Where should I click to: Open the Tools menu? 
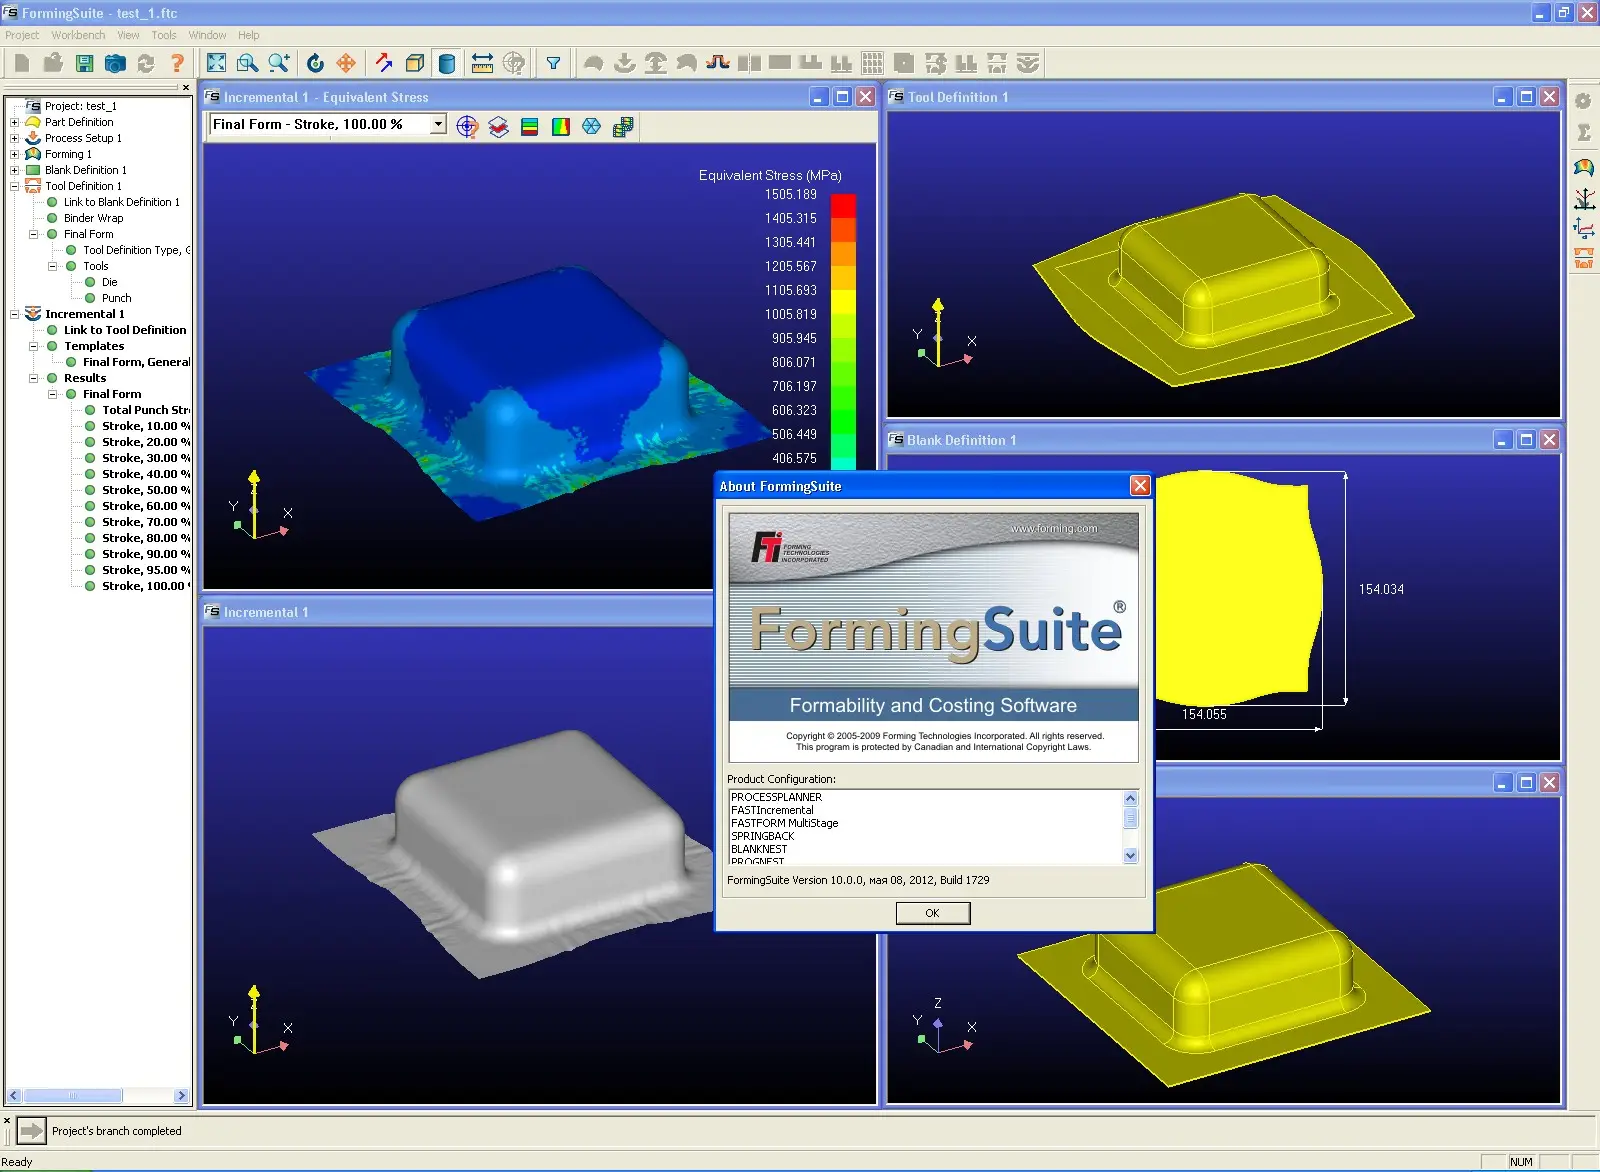(x=164, y=35)
